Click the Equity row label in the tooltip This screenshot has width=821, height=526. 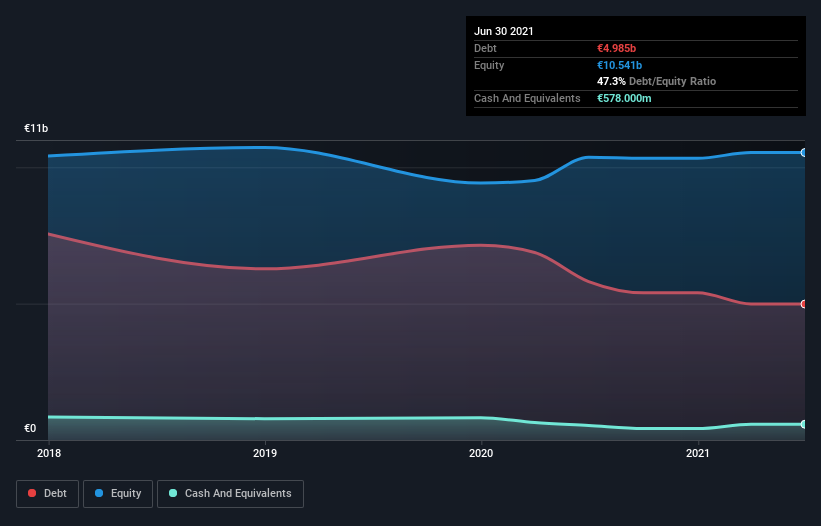[x=489, y=65]
